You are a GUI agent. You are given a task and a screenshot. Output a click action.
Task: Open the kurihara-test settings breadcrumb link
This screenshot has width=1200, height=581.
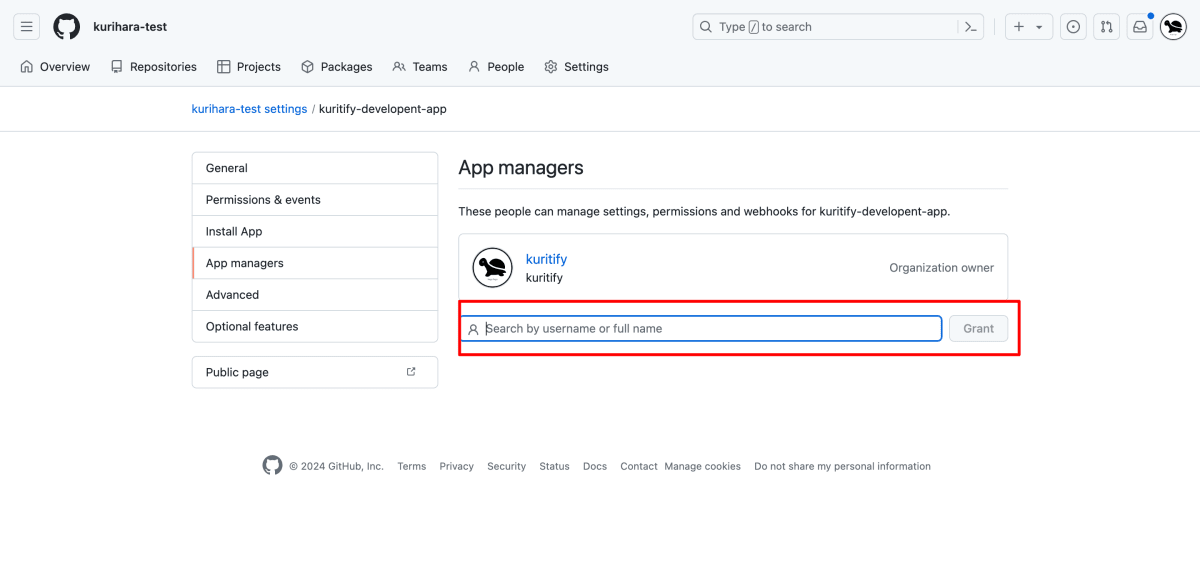pos(249,109)
